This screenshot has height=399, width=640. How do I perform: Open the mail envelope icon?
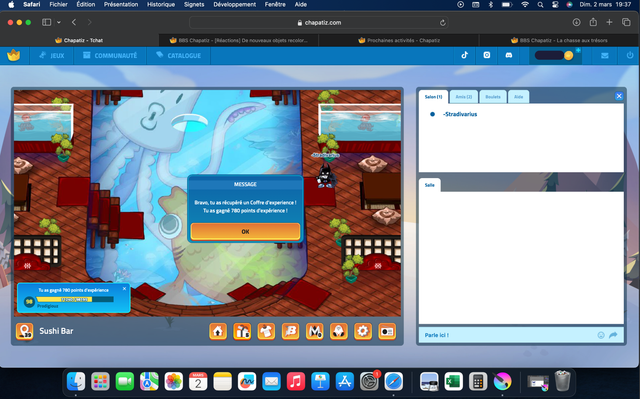[604, 55]
